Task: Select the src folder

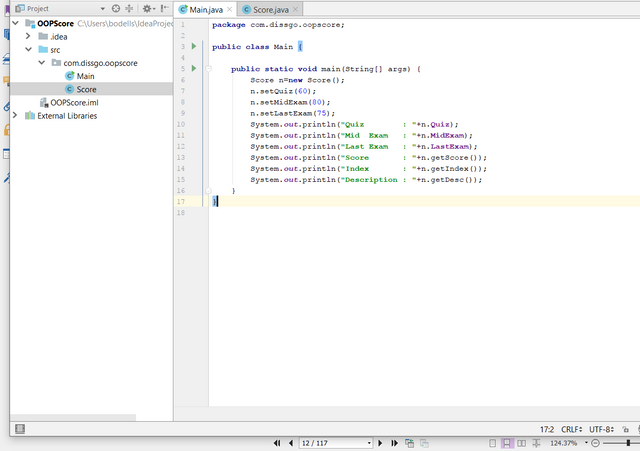Action: (55, 50)
